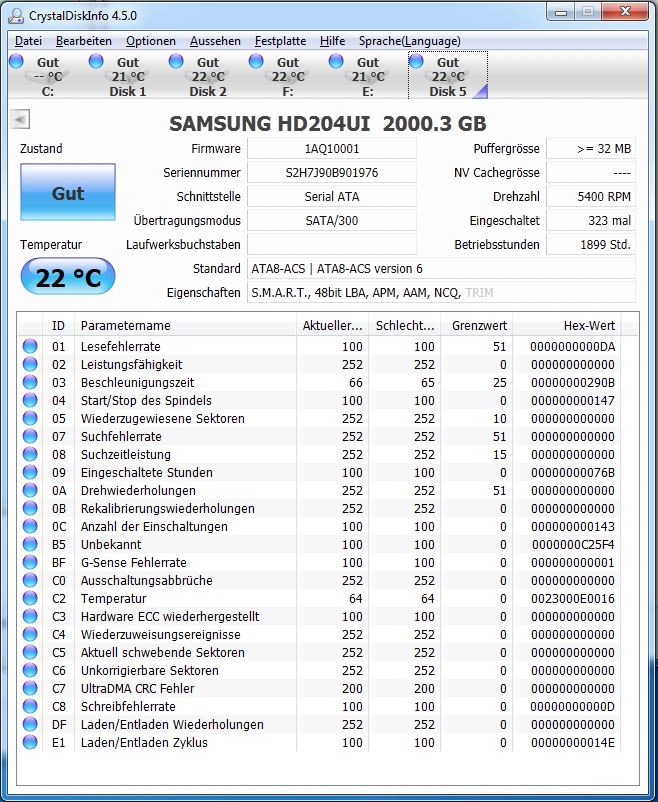Open the Hilfe menu

[332, 41]
